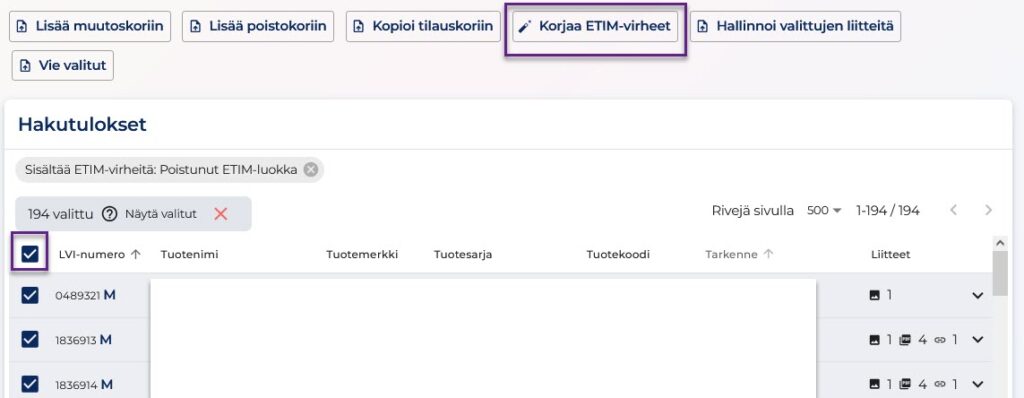This screenshot has width=1024, height=398.
Task: Remove the Poistunut ETIM-luokka filter chip
Action: tap(311, 170)
